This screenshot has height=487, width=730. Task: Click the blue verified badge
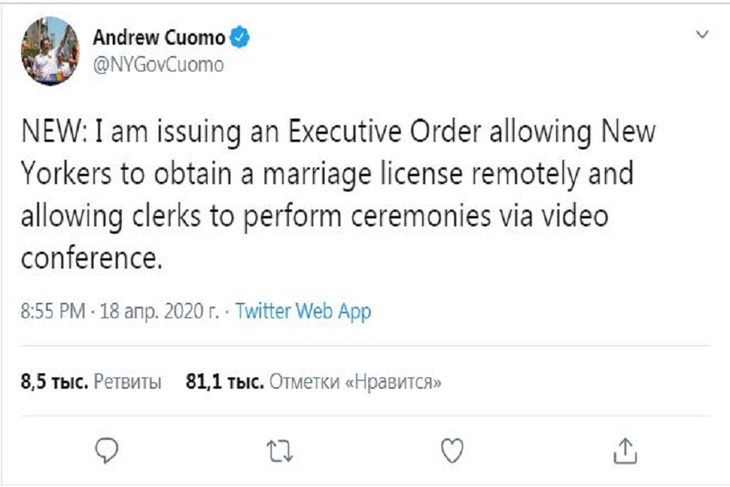tap(241, 39)
